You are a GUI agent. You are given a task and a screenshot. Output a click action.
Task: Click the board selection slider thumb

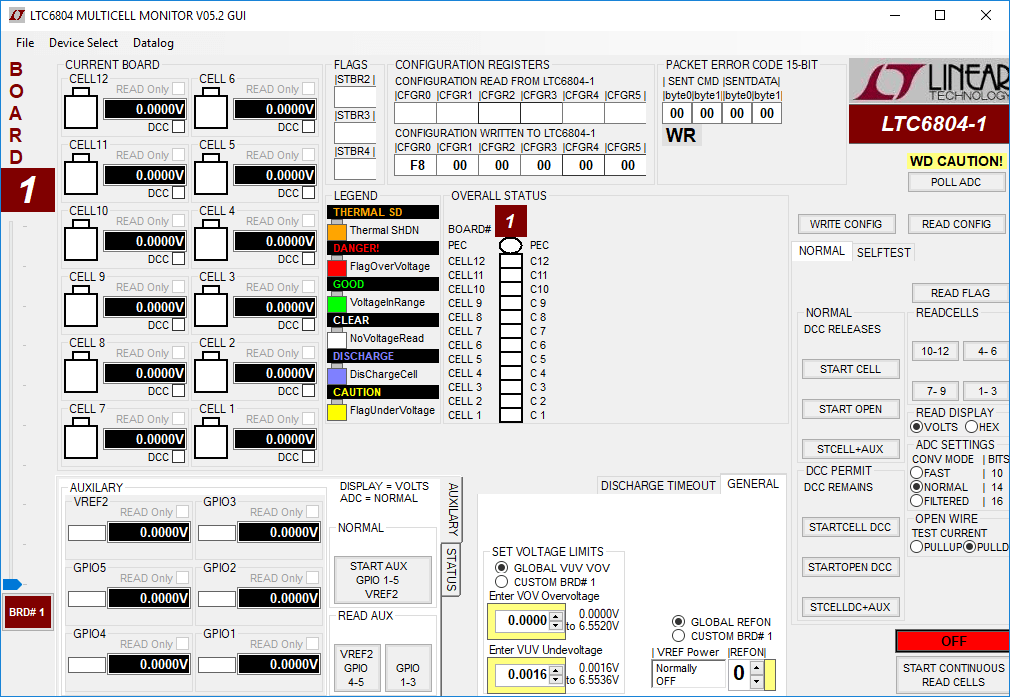tap(12, 584)
